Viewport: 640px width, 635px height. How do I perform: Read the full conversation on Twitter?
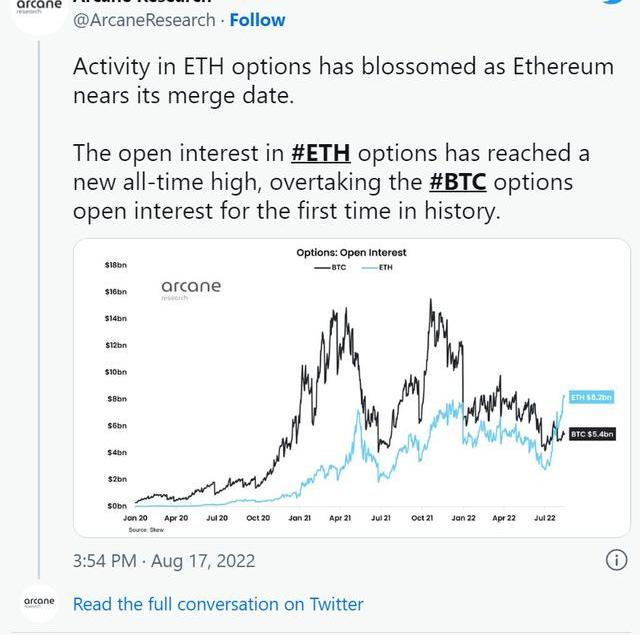[x=218, y=604]
